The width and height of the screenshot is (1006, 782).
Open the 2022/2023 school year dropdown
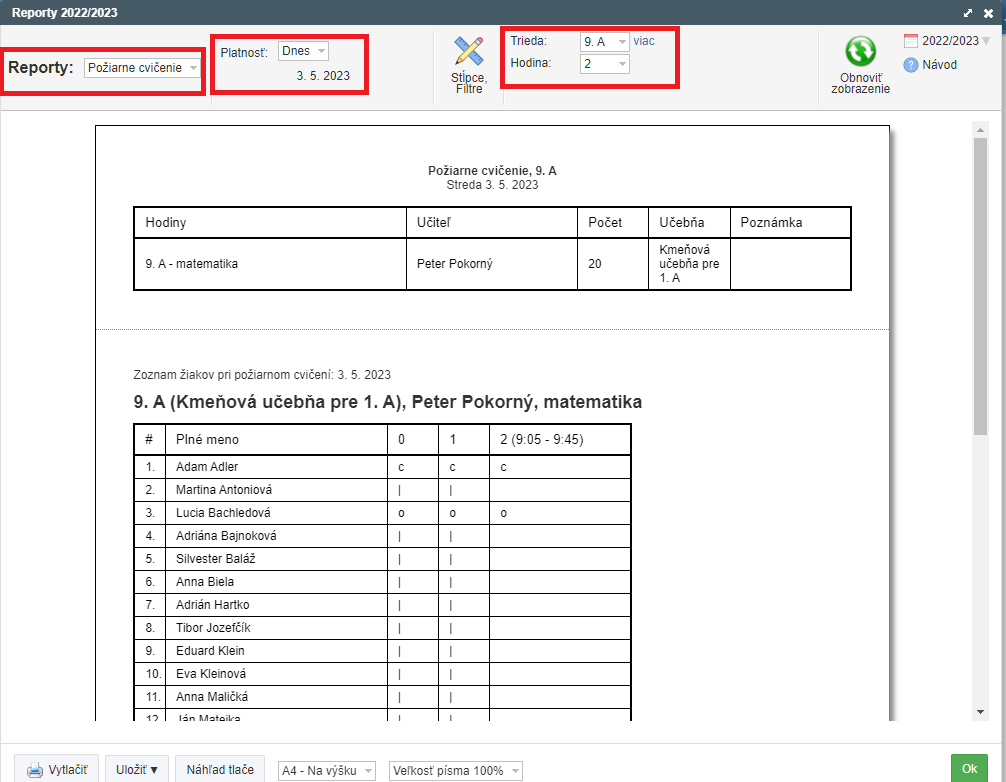pos(956,41)
